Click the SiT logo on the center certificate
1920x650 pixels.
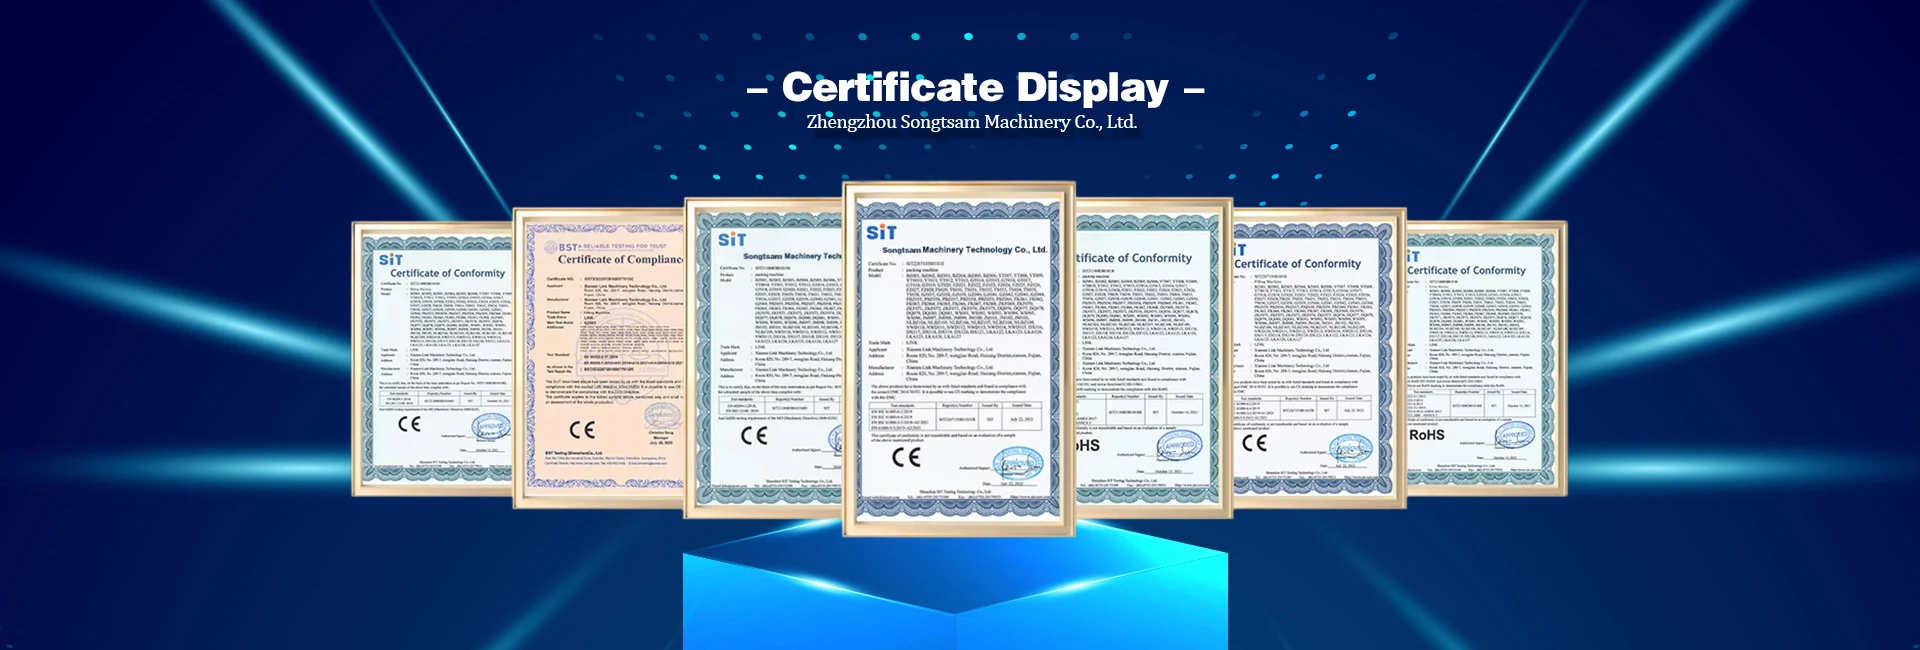pos(881,232)
